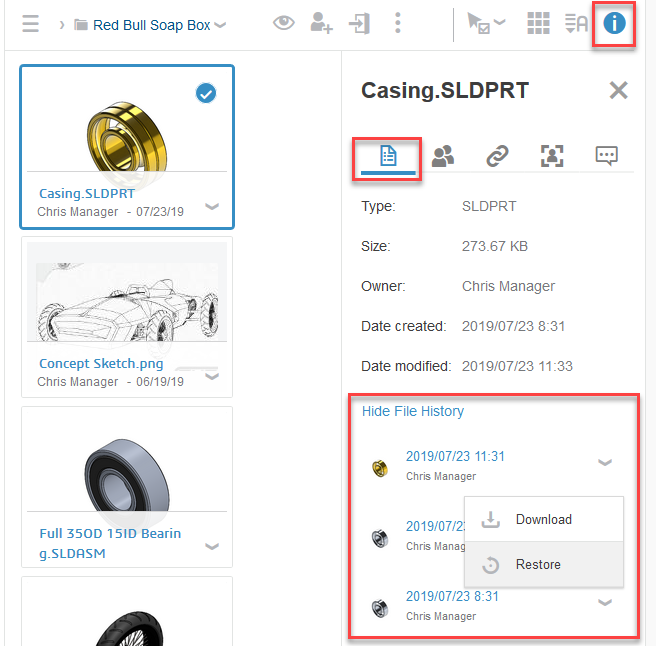Click the sort alphabetically icon
Screen dimensions: 656x646
(576, 24)
